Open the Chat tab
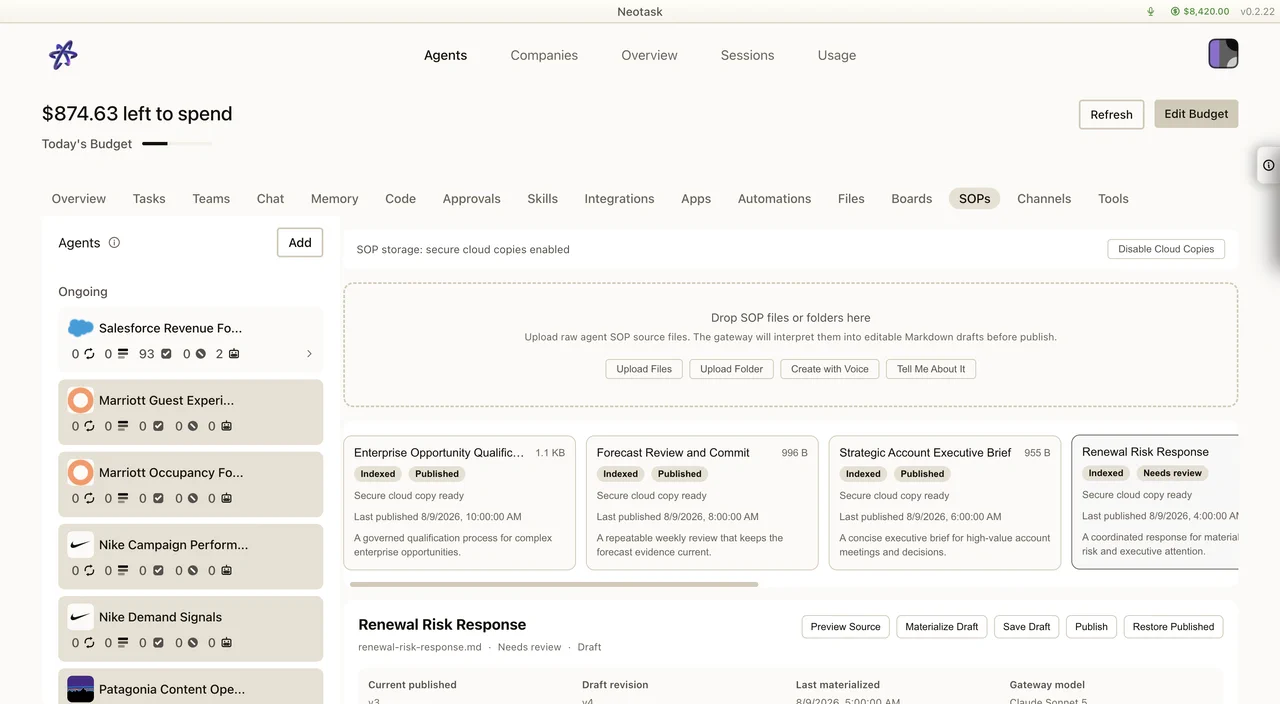The height and width of the screenshot is (704, 1280). click(270, 198)
